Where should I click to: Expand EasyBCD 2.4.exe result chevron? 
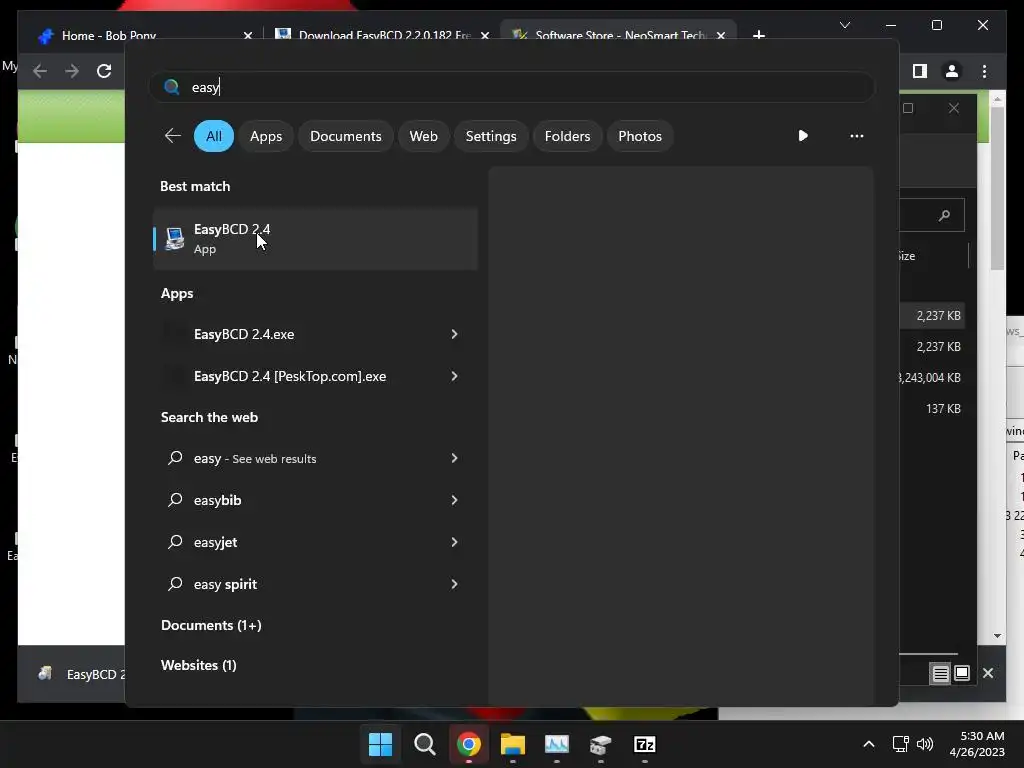pos(455,334)
